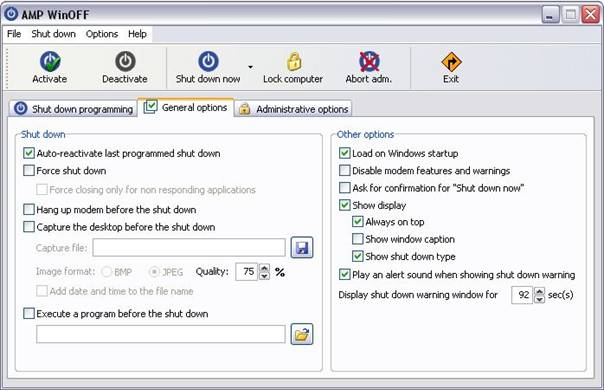Check Disable modem features and warnings
The width and height of the screenshot is (604, 390).
[345, 170]
